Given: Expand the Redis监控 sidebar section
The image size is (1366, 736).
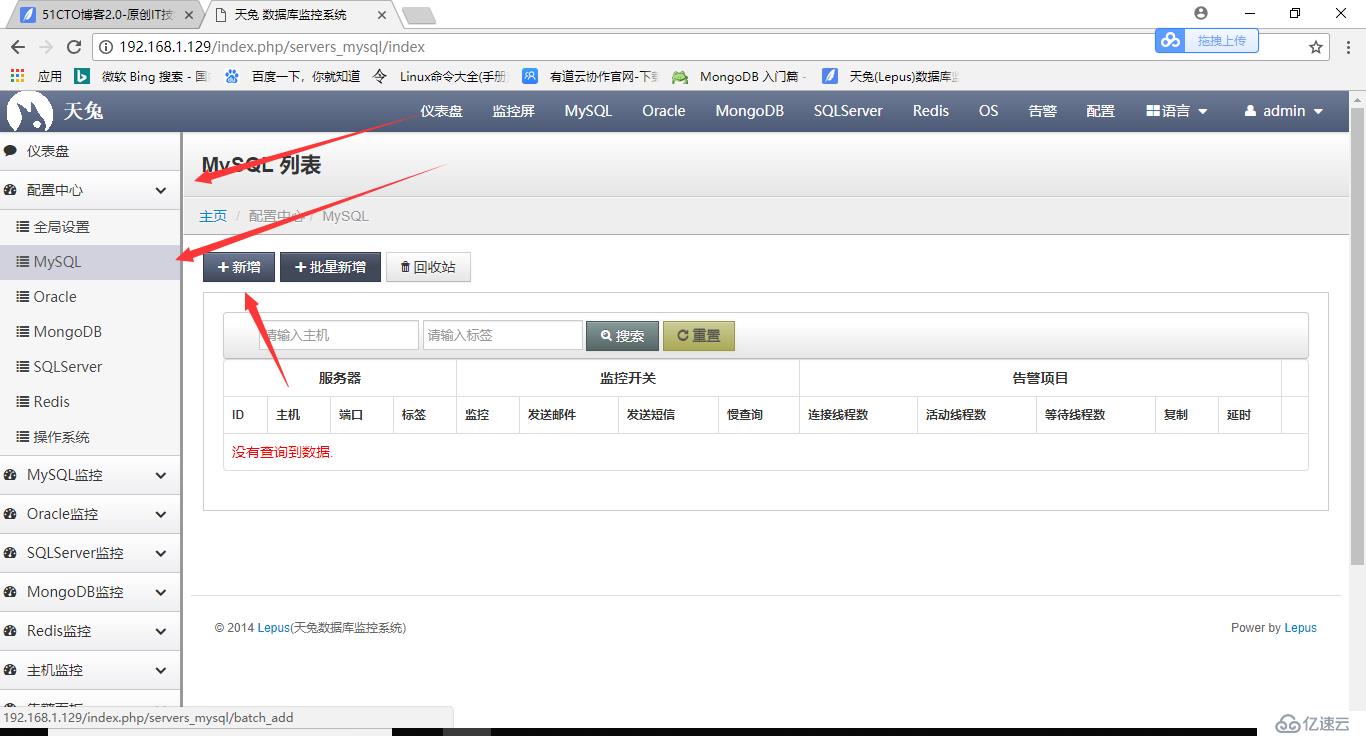Looking at the screenshot, I should 90,631.
